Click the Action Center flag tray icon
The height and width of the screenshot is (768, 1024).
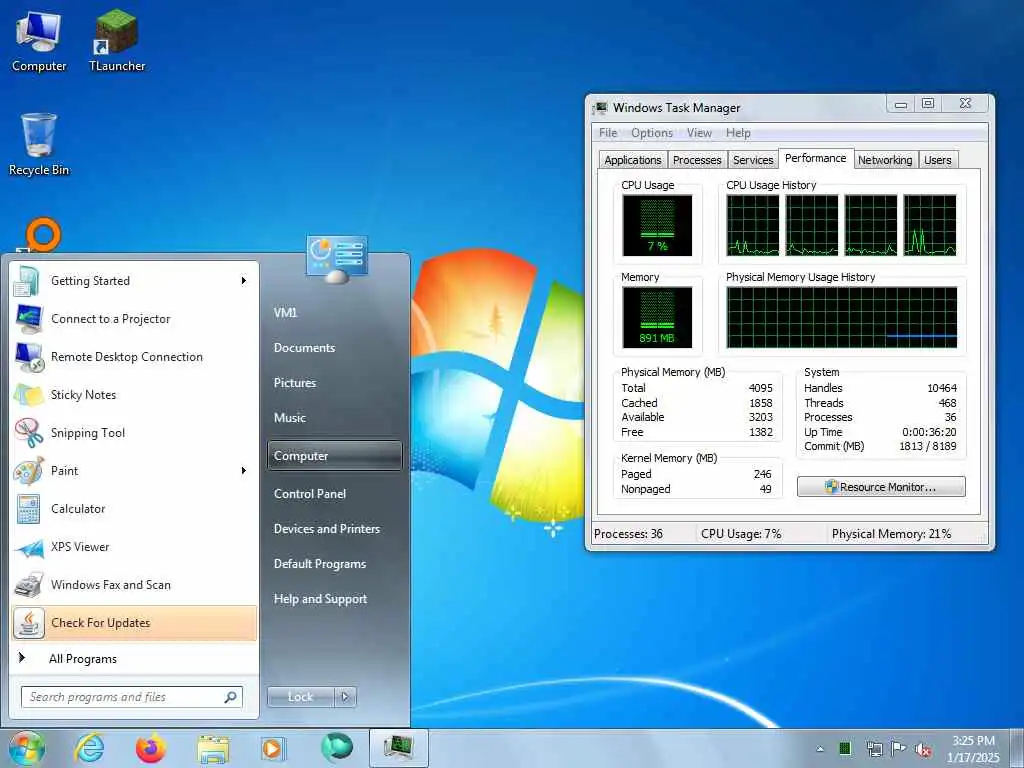coord(899,748)
